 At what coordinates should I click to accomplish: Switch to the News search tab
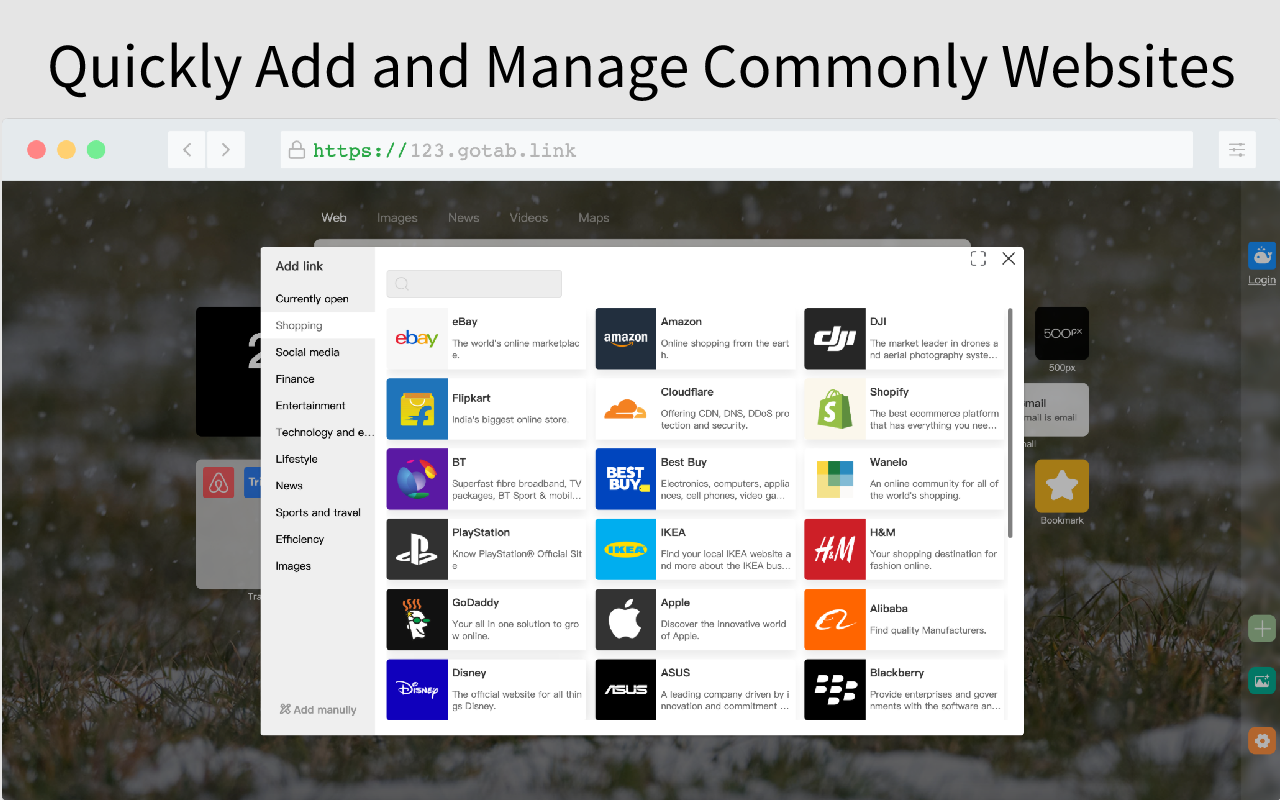point(463,217)
